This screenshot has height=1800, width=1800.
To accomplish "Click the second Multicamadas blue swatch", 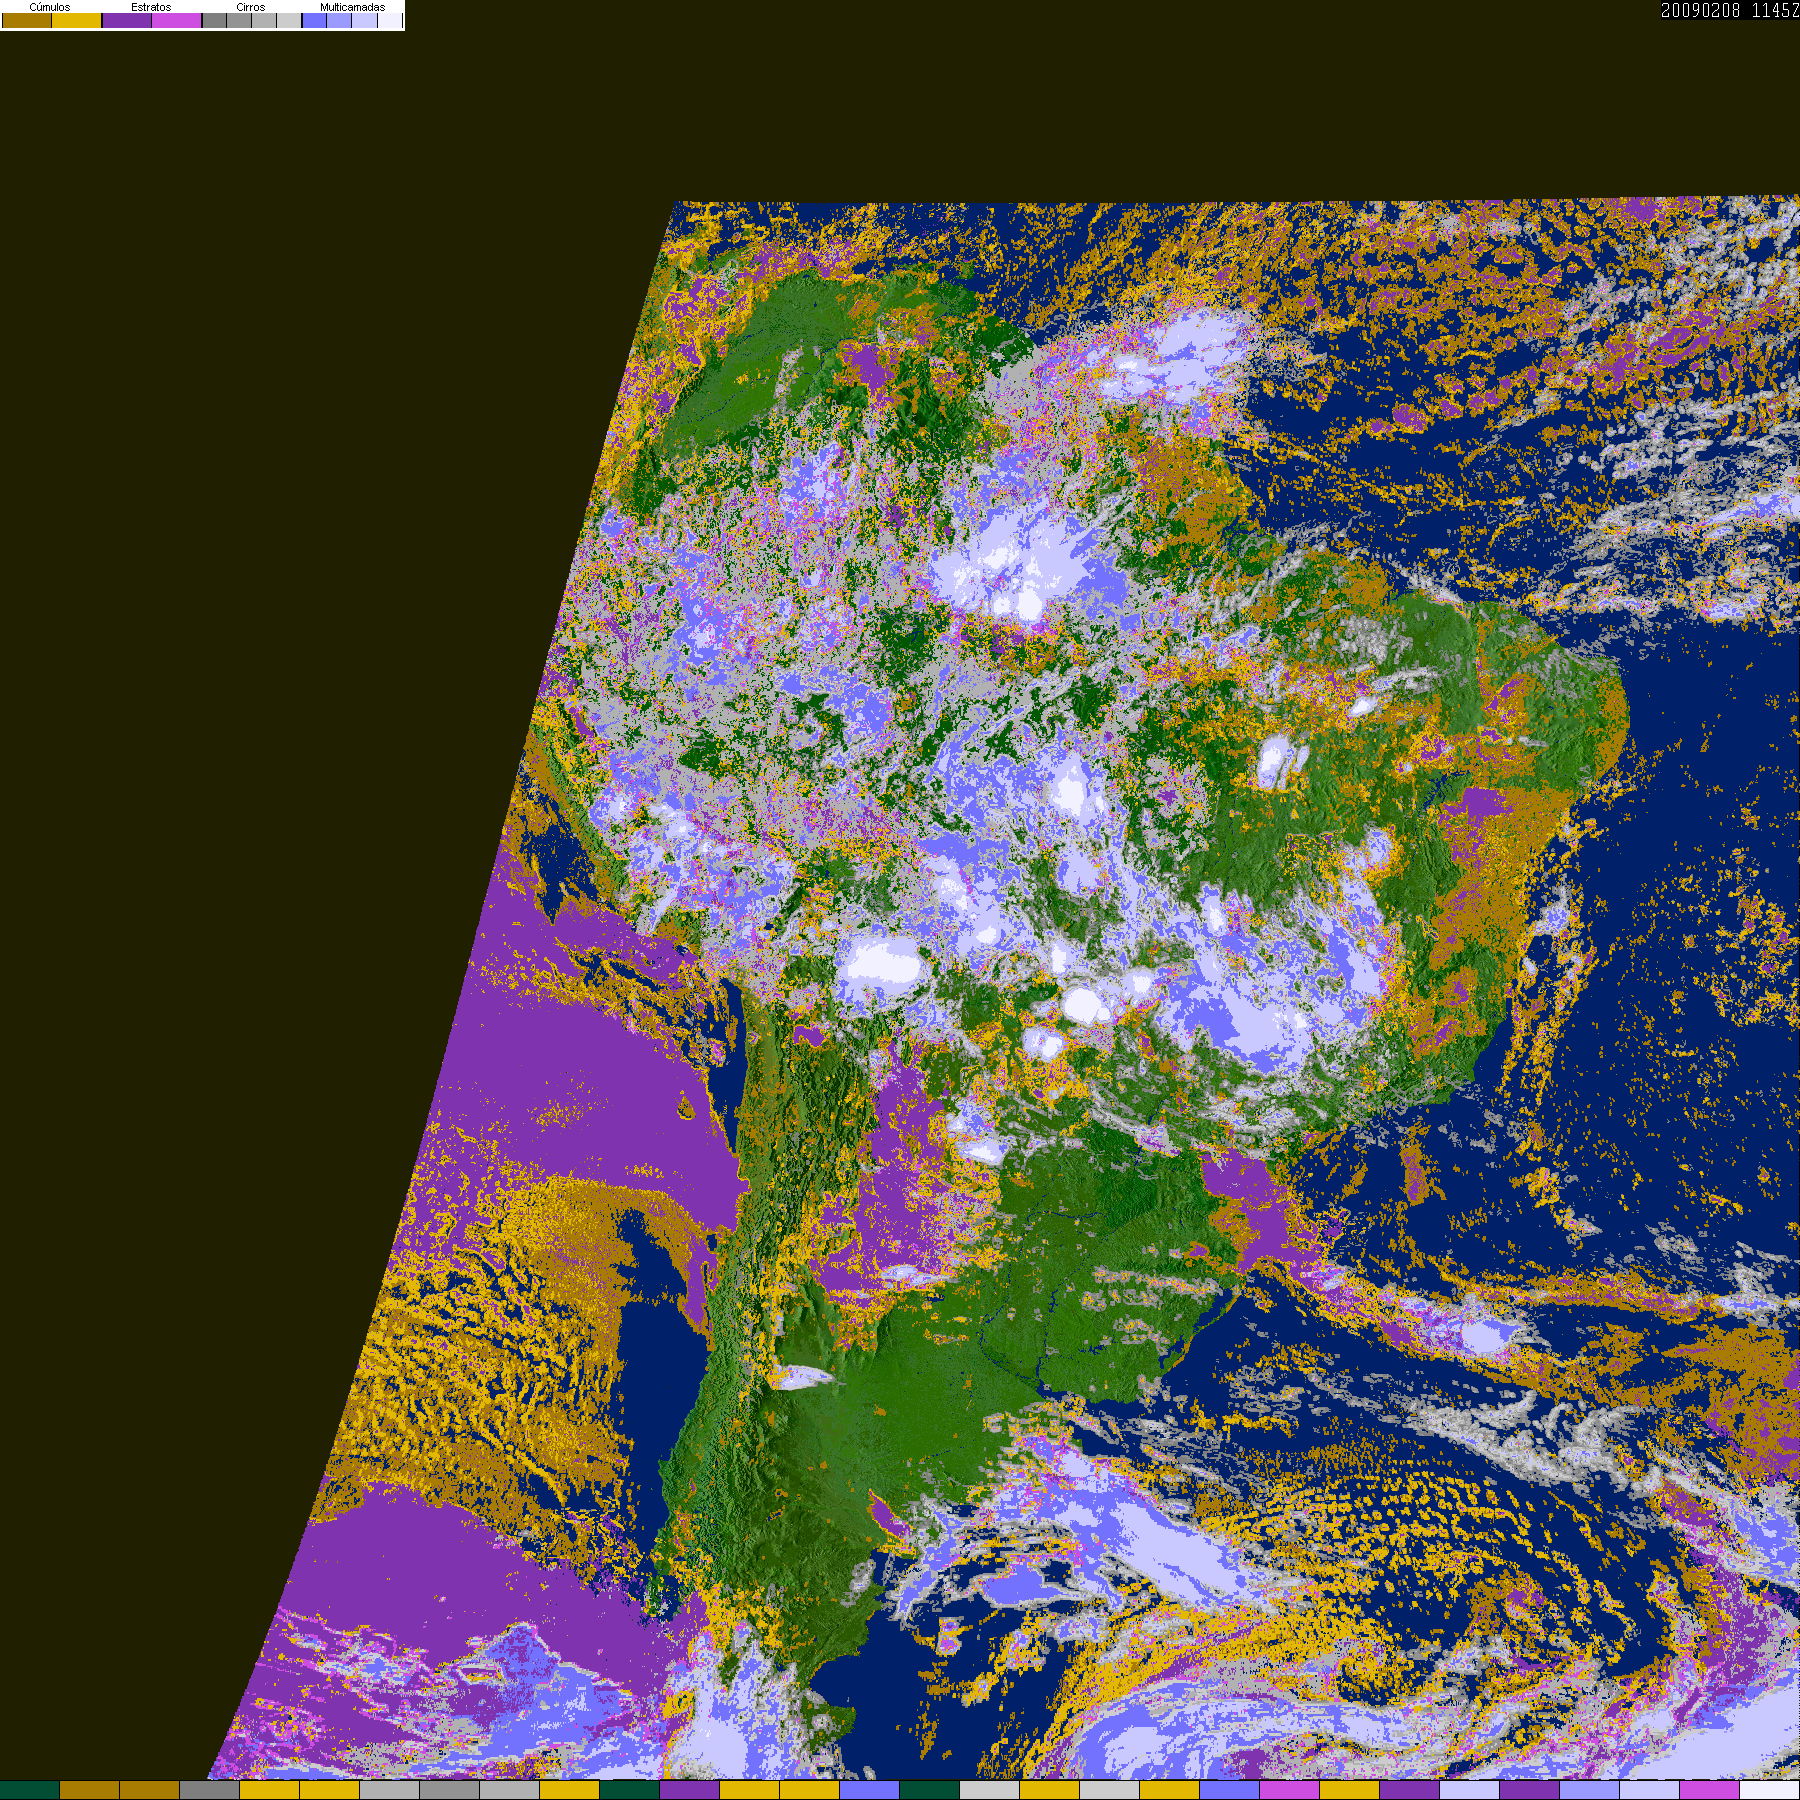I will pyautogui.click(x=339, y=20).
